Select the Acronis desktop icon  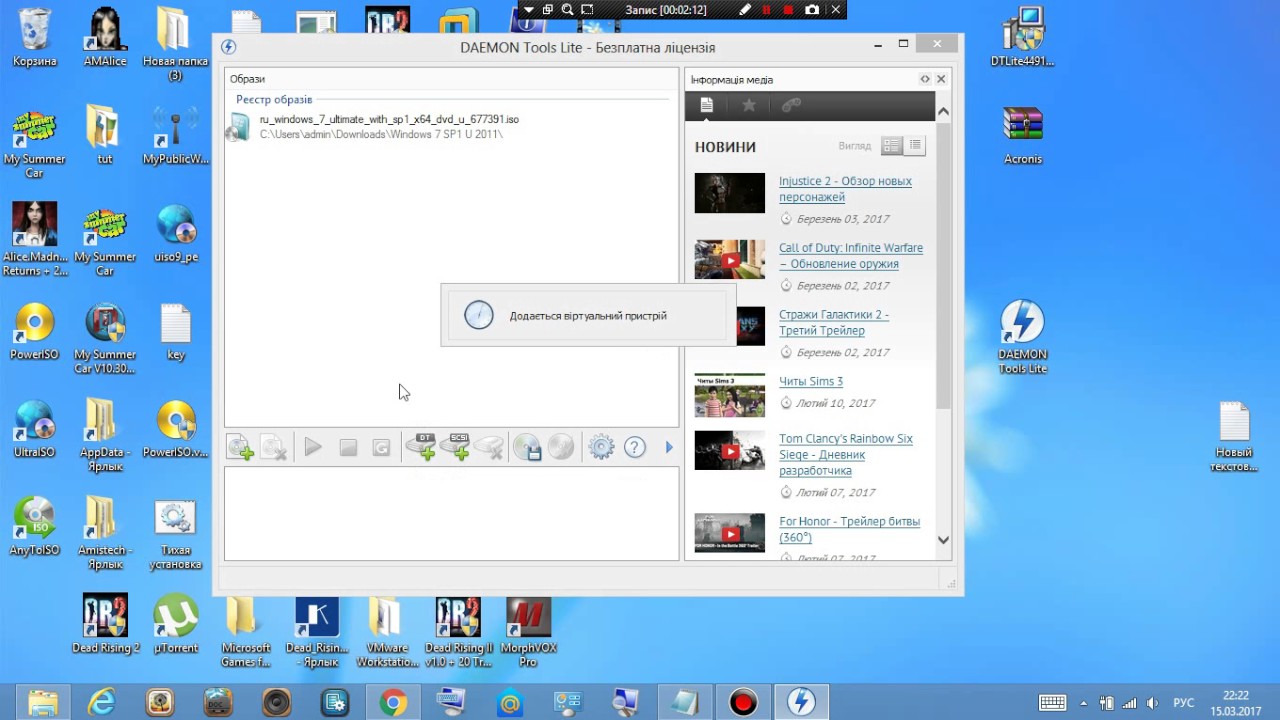pyautogui.click(x=1023, y=135)
